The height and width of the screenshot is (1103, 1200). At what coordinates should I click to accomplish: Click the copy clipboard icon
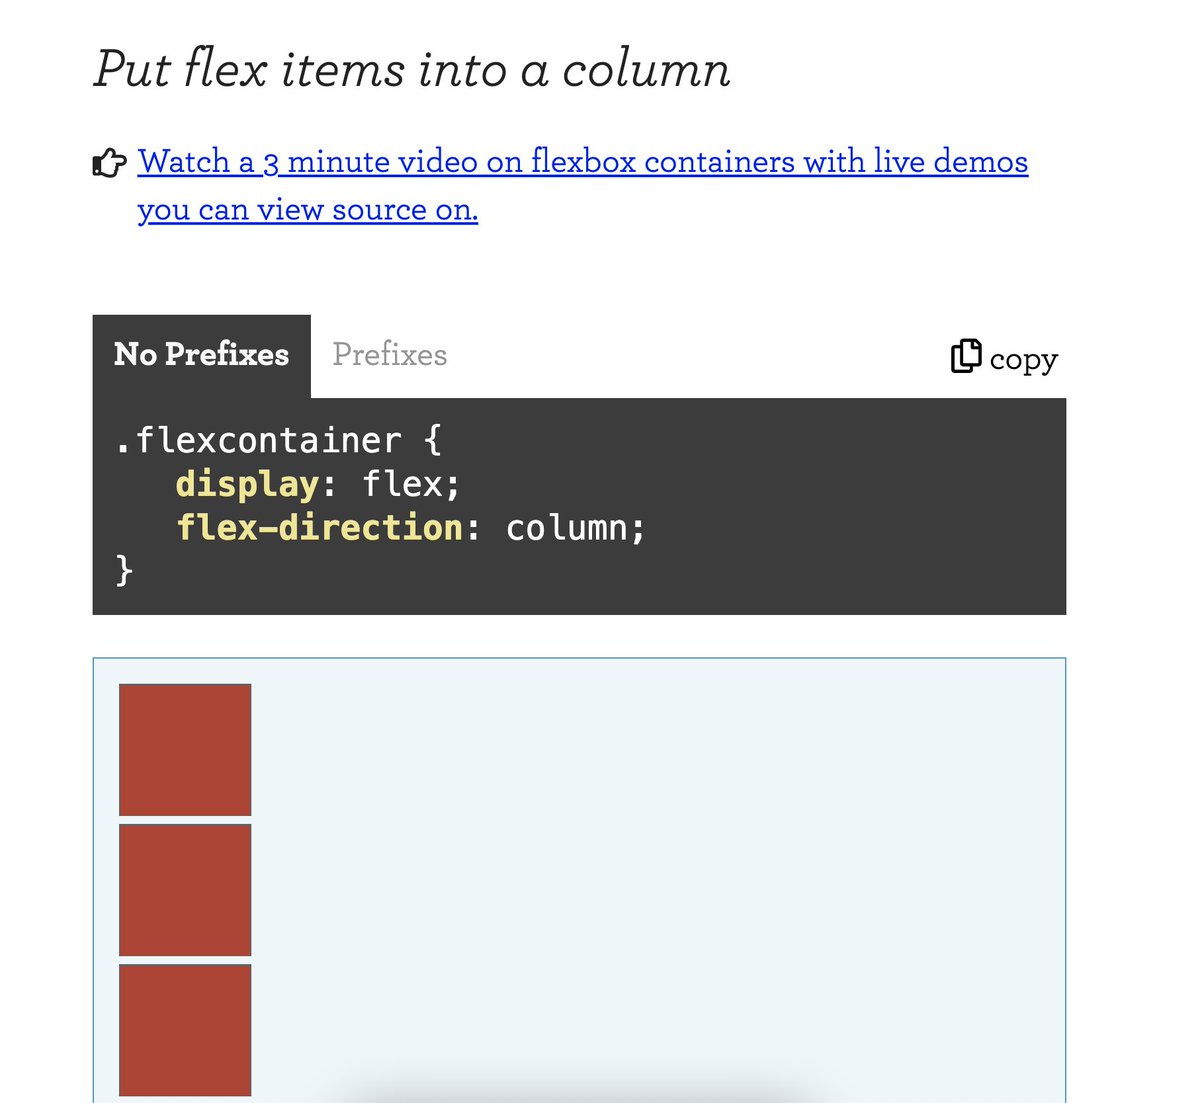point(966,356)
